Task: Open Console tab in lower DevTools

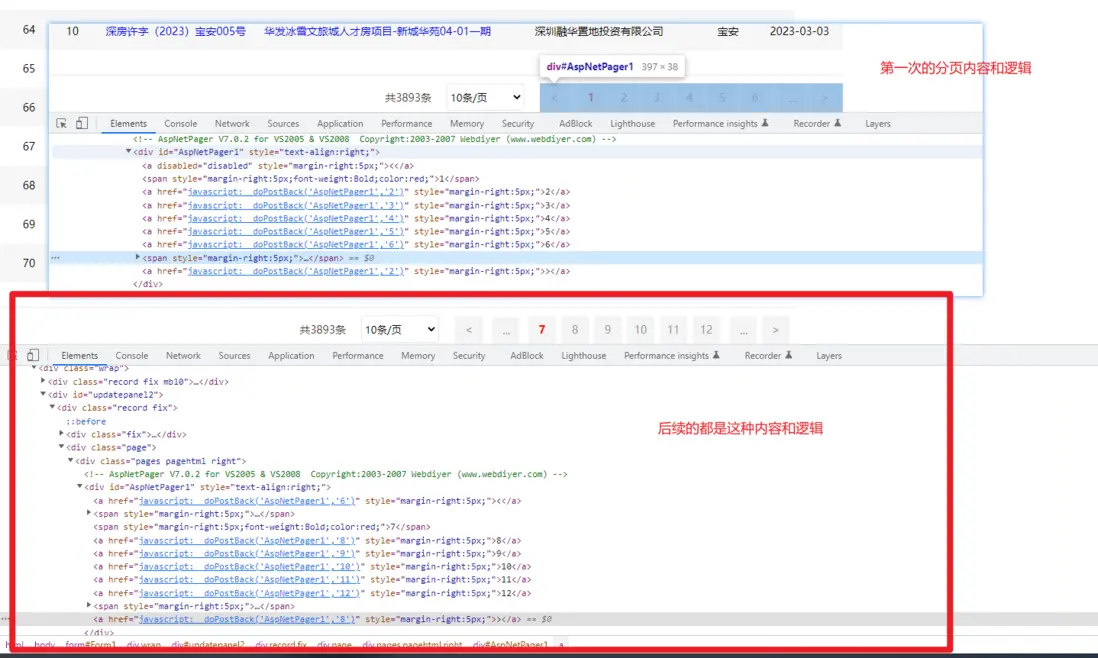Action: (x=132, y=356)
